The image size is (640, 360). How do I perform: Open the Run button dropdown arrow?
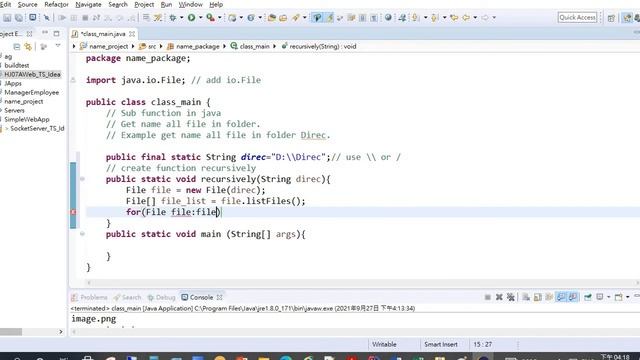(200, 18)
